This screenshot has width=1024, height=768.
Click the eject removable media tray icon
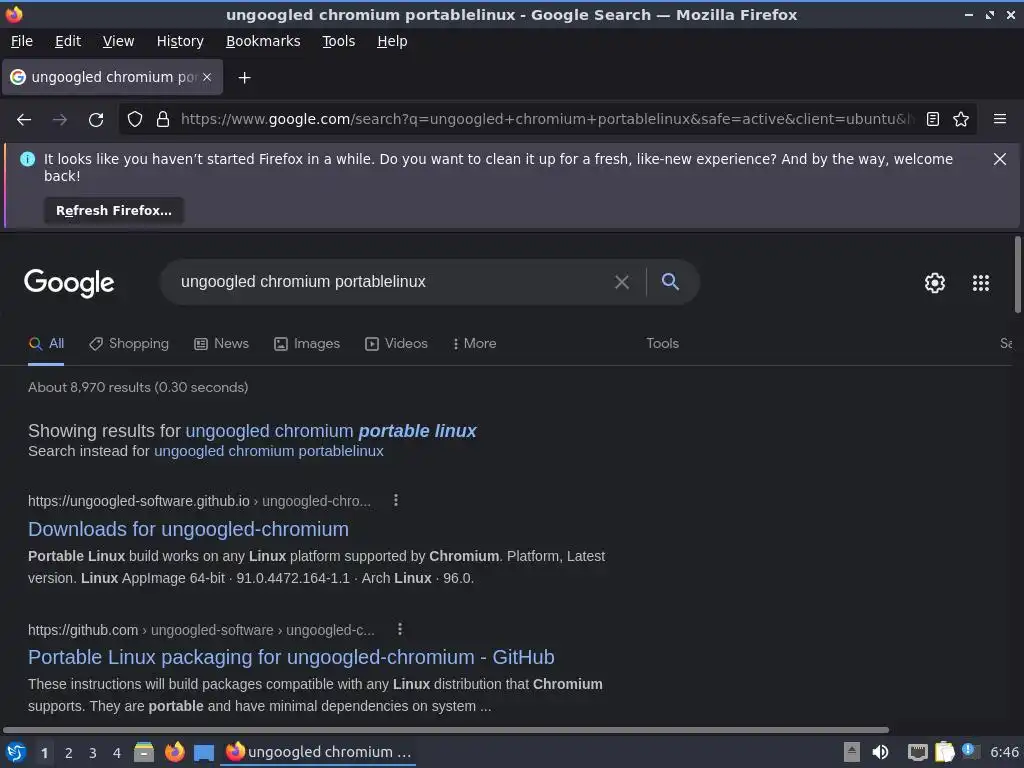851,752
